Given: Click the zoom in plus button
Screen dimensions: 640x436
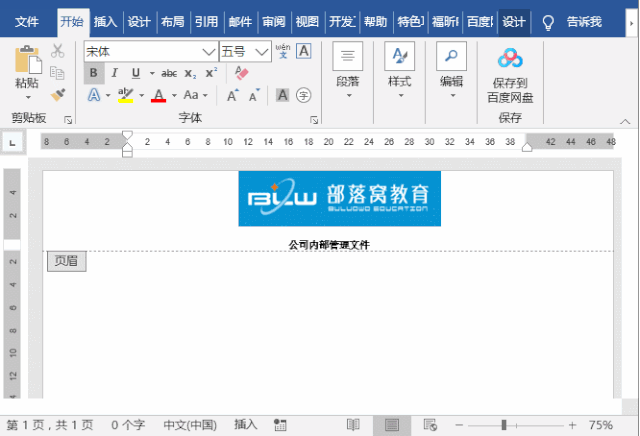Looking at the screenshot, I should (572, 425).
